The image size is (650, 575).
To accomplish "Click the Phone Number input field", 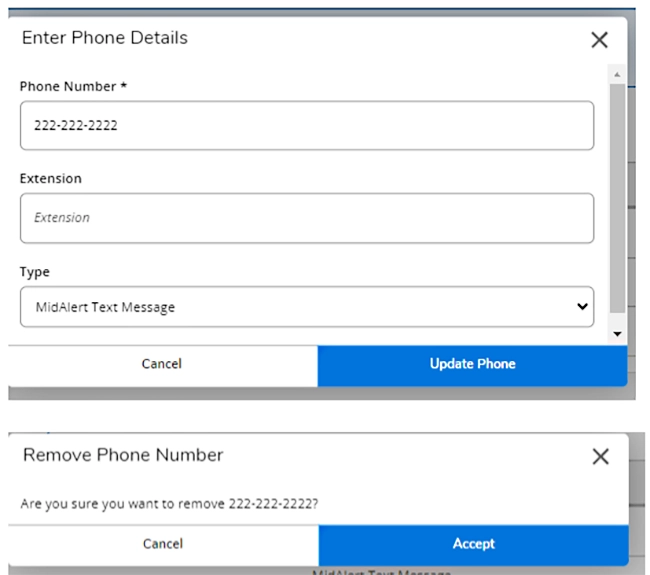I will (307, 125).
